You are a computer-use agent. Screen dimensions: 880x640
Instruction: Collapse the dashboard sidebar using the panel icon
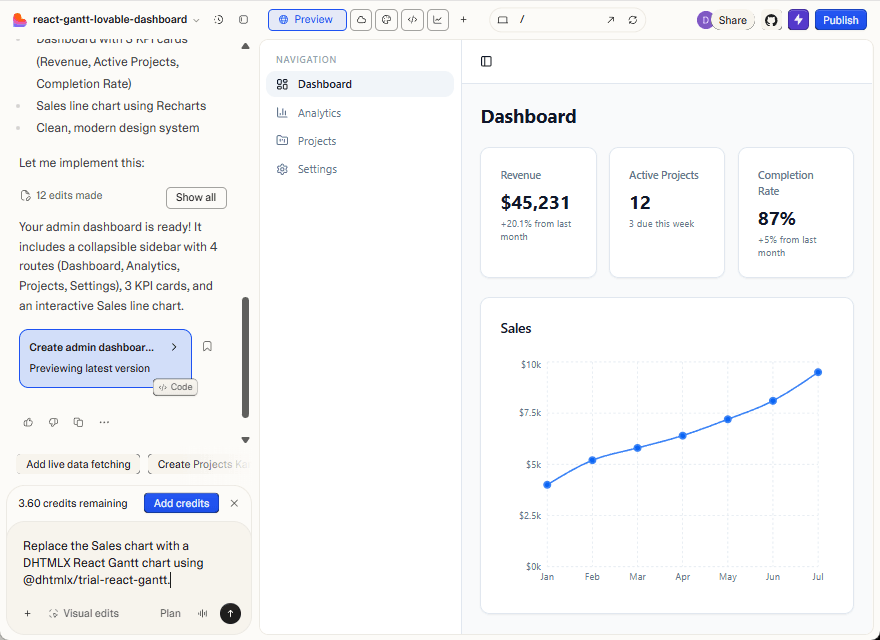click(x=486, y=61)
